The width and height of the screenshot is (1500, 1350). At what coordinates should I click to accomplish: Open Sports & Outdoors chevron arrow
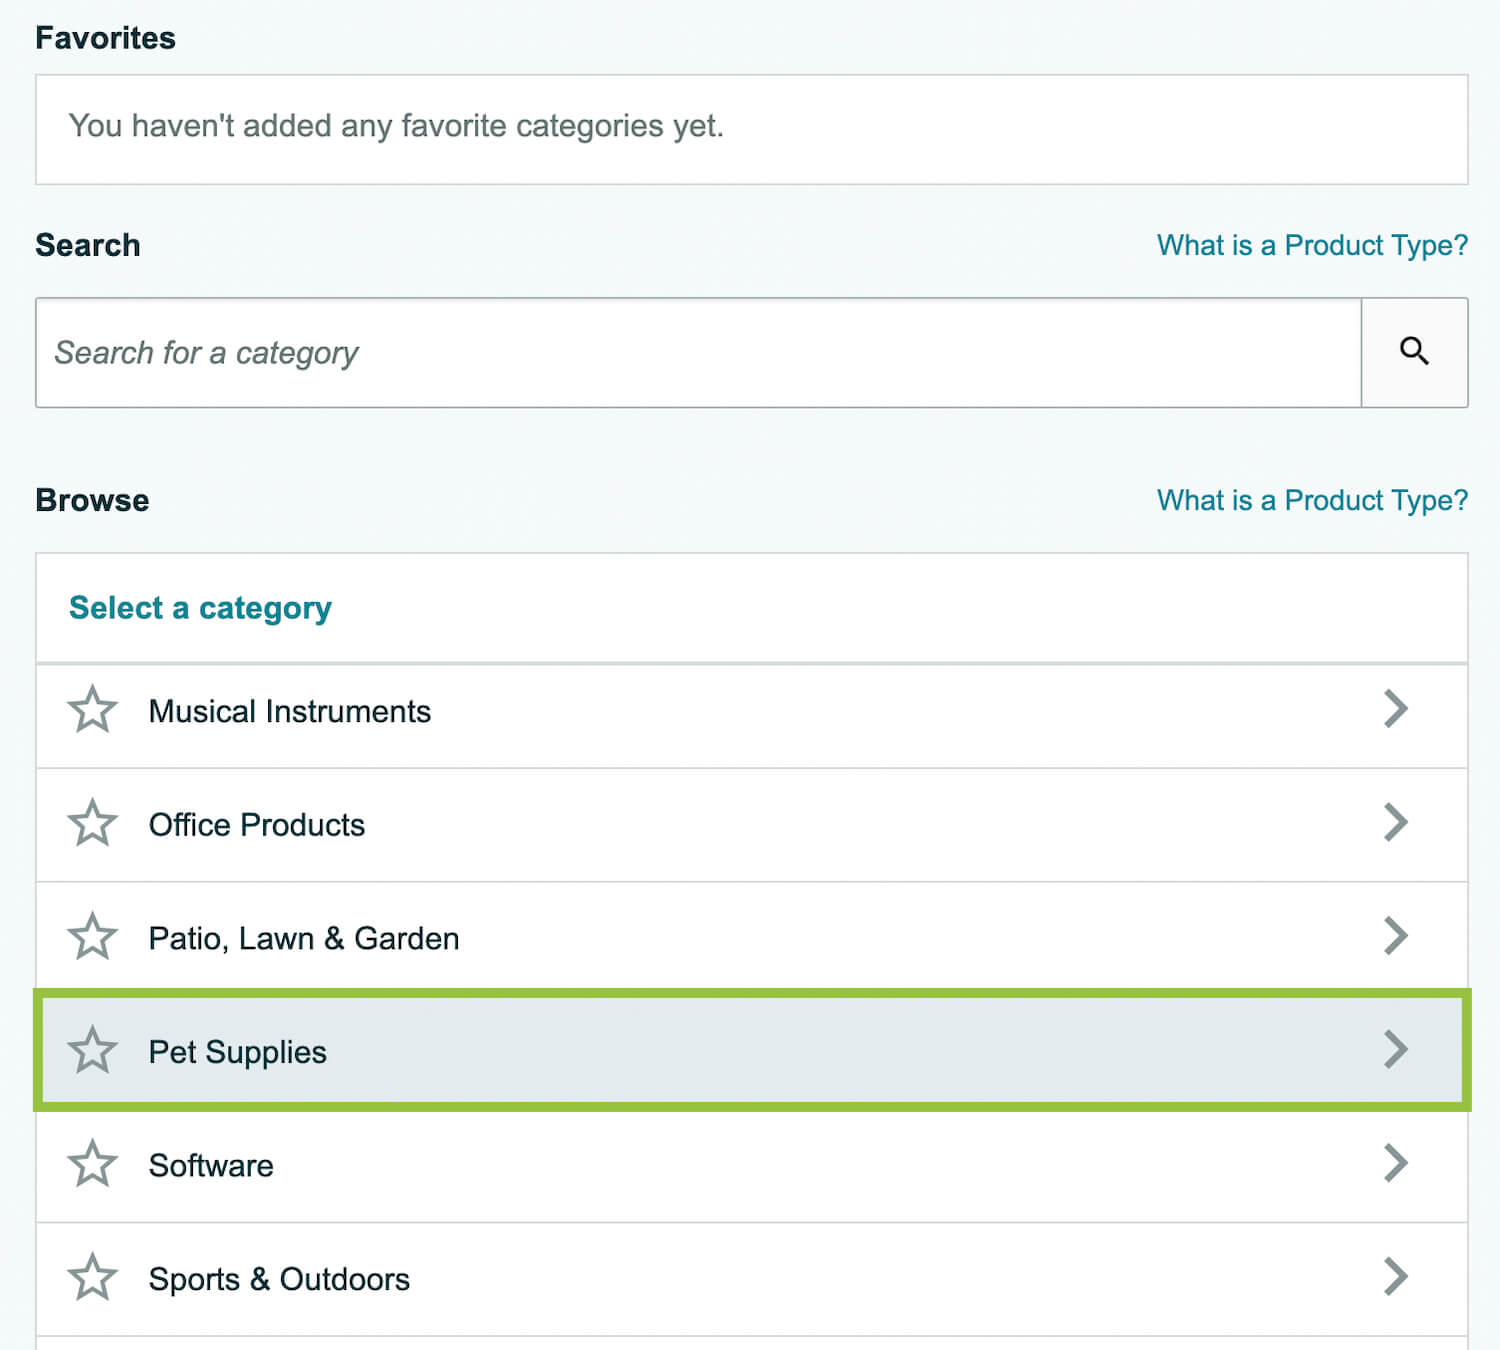(1396, 1276)
